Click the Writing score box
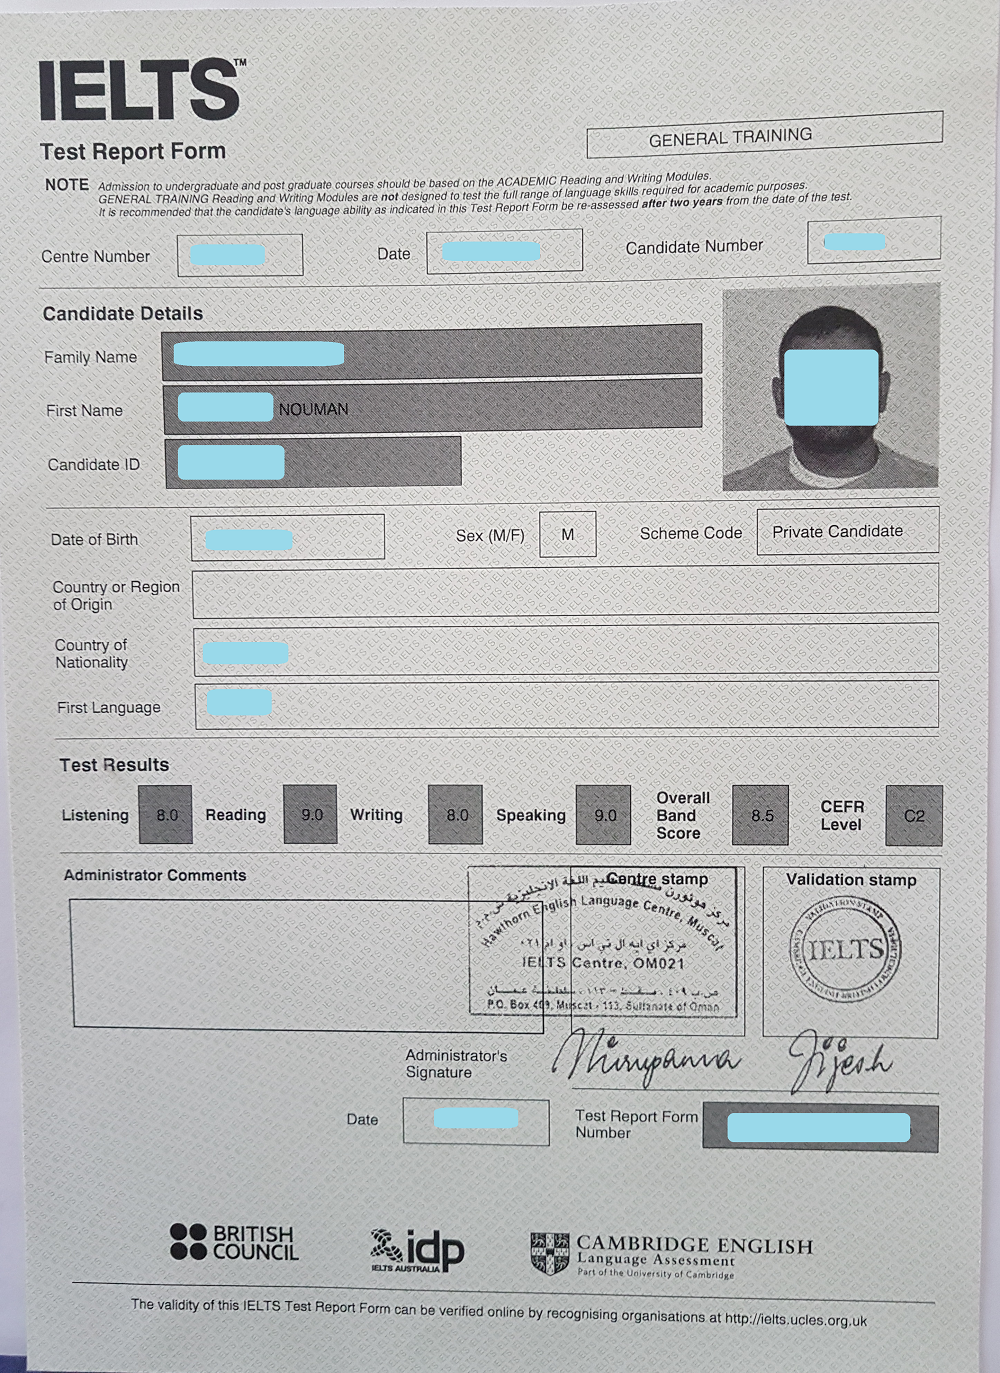Screen dimensions: 1000x1373 click(x=456, y=815)
